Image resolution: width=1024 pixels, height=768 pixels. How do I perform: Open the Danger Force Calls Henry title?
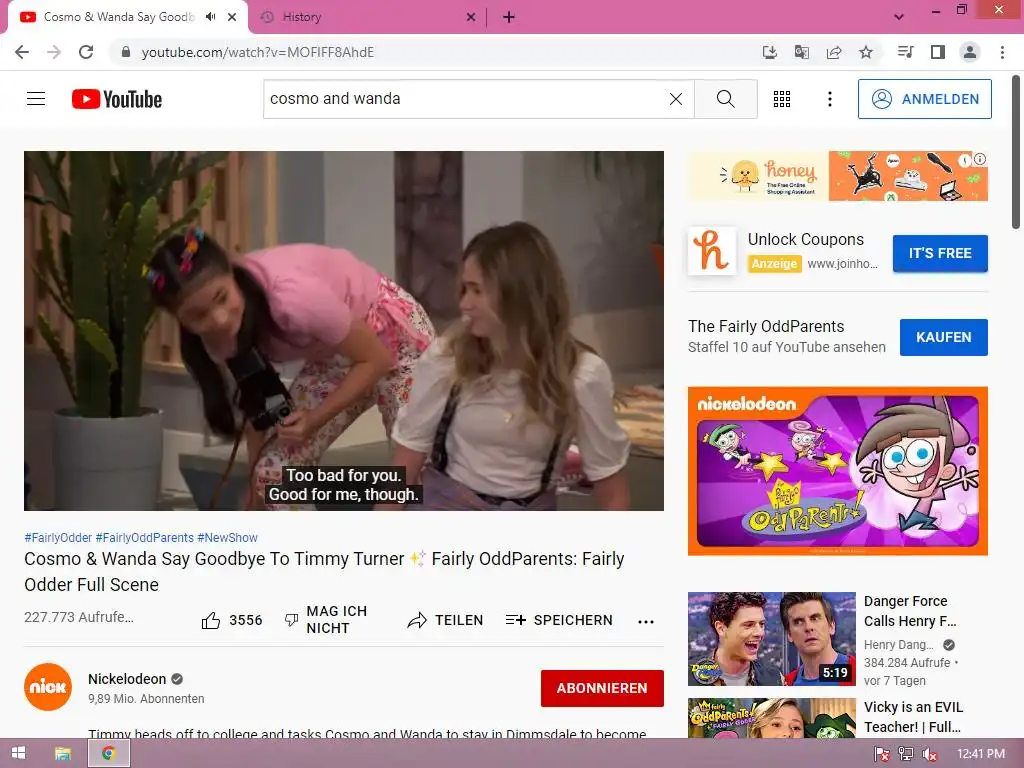point(910,611)
